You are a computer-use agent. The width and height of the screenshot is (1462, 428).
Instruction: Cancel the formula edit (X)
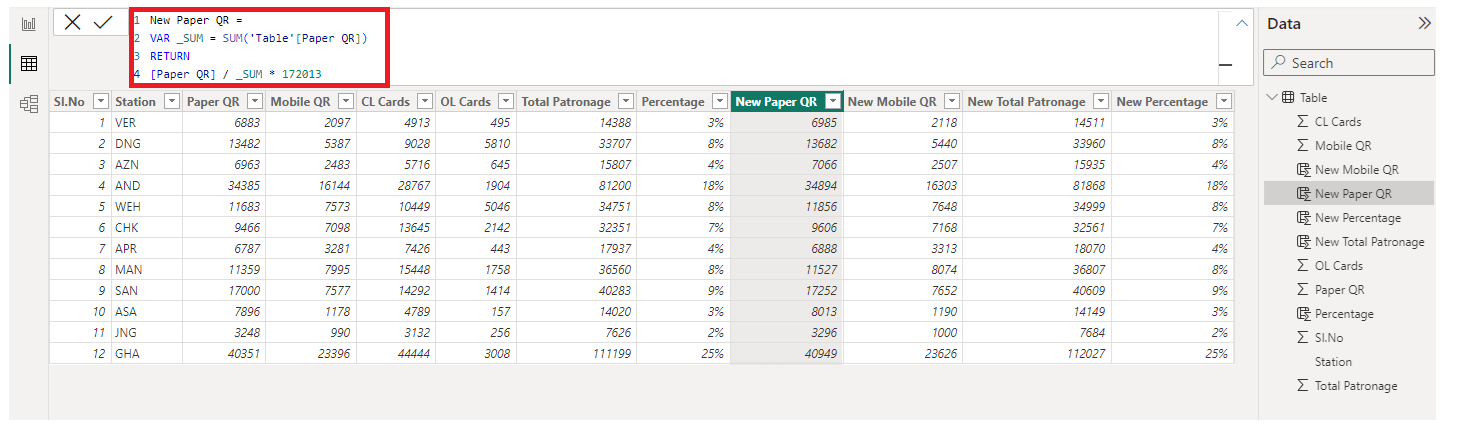72,22
